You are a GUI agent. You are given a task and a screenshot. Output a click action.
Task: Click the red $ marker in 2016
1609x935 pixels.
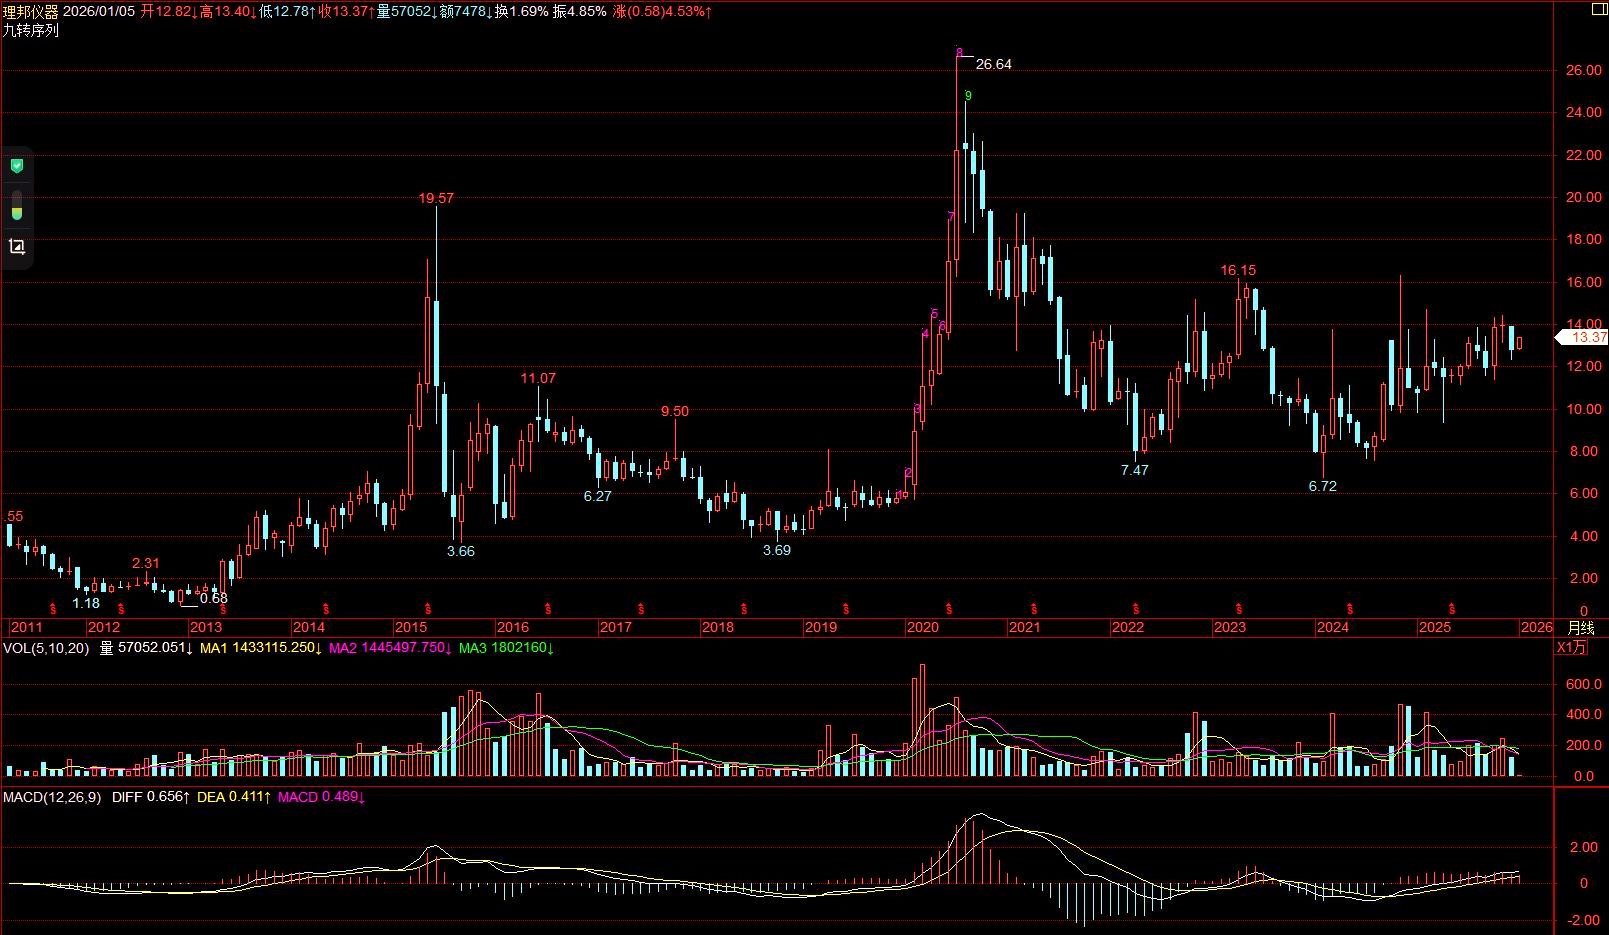point(547,608)
